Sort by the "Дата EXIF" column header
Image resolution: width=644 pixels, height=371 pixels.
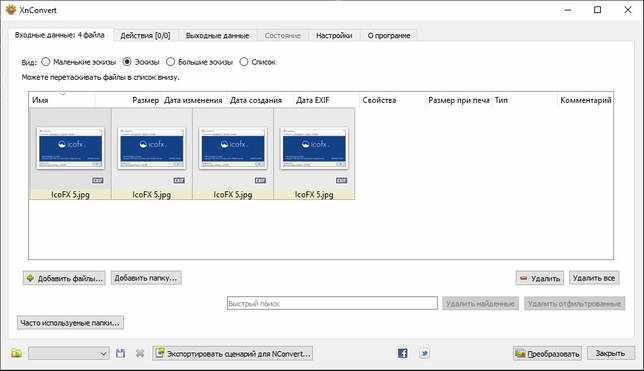coord(326,100)
